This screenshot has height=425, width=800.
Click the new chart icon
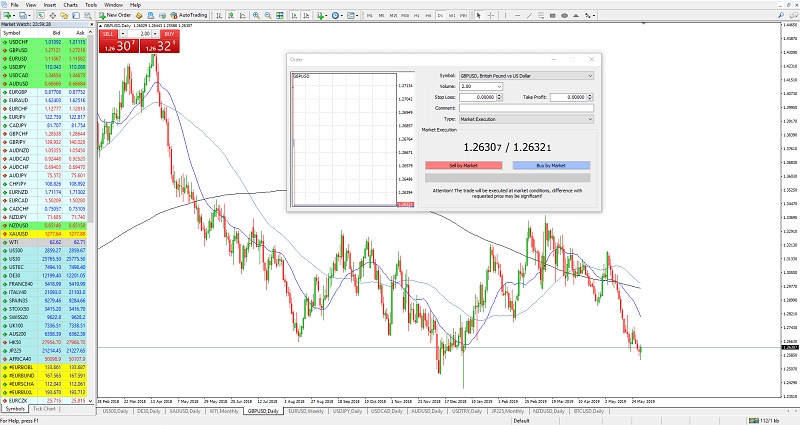click(9, 15)
